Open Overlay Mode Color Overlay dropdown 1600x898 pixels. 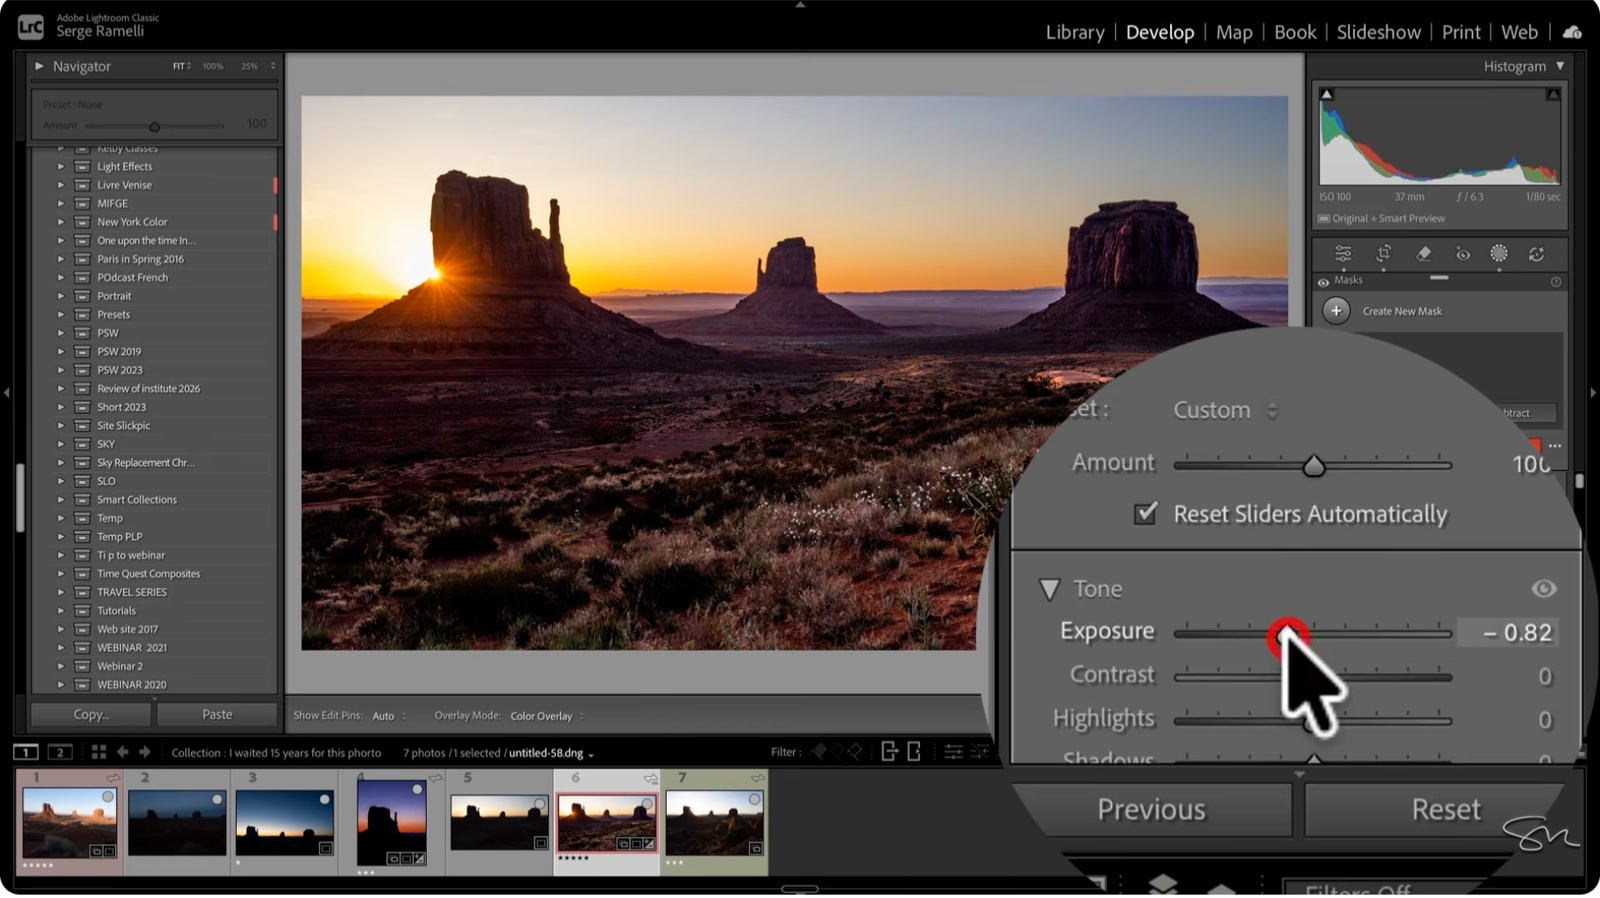coord(547,716)
